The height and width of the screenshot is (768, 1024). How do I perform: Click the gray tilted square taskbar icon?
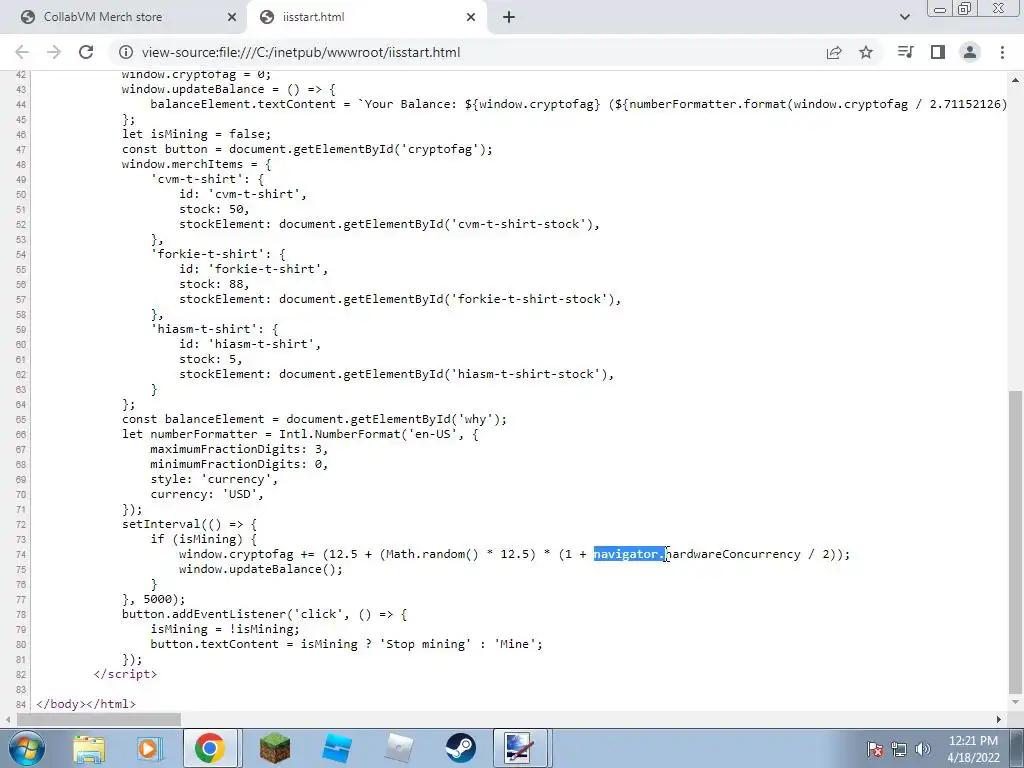coord(398,748)
